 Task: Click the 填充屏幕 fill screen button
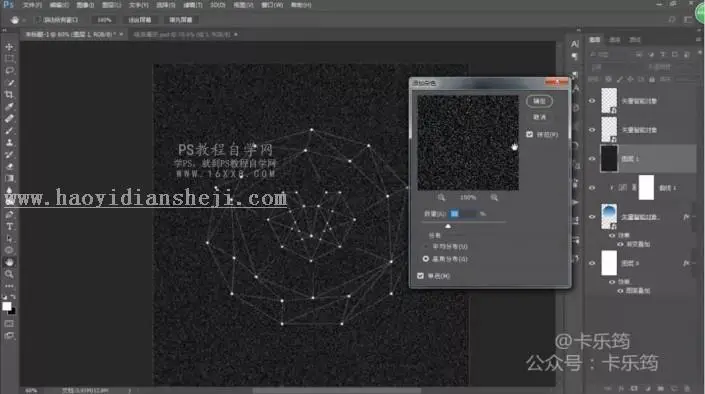coord(181,20)
